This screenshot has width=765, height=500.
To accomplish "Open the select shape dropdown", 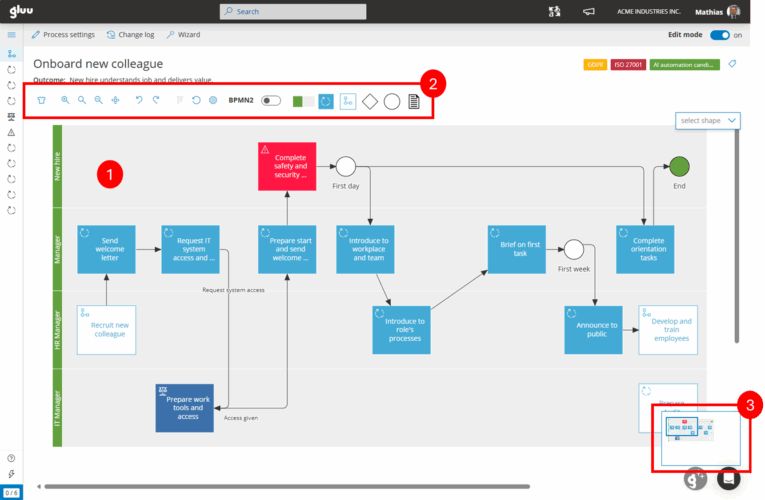I will pos(707,120).
